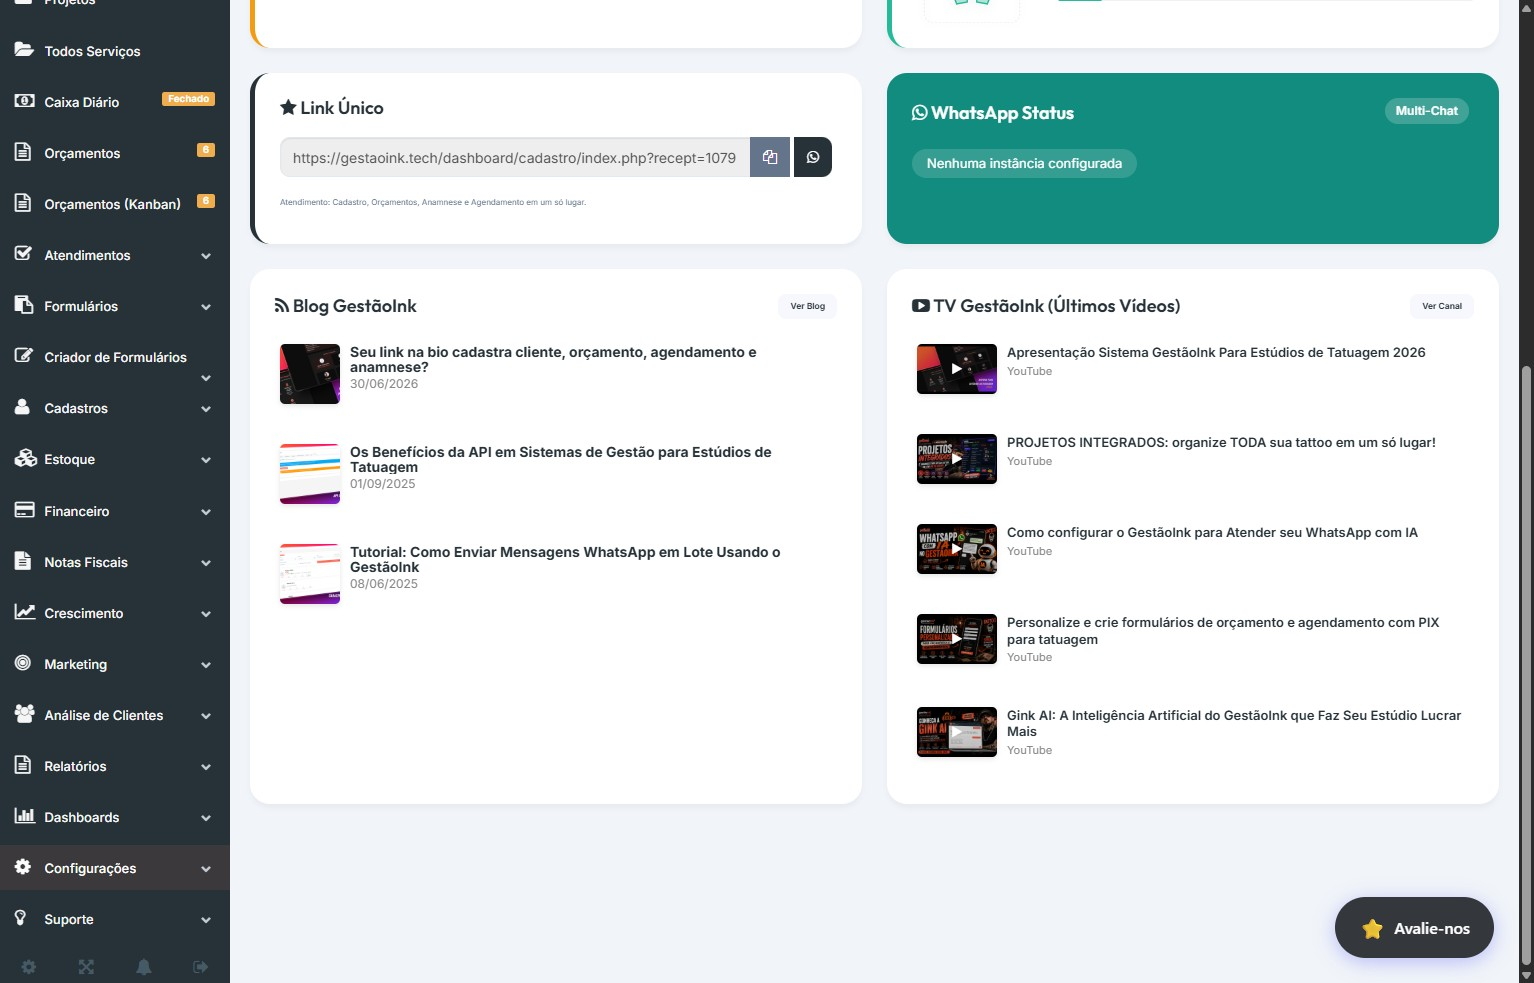
Task: Expand the Relatórios submenu chevron
Action: 206,767
